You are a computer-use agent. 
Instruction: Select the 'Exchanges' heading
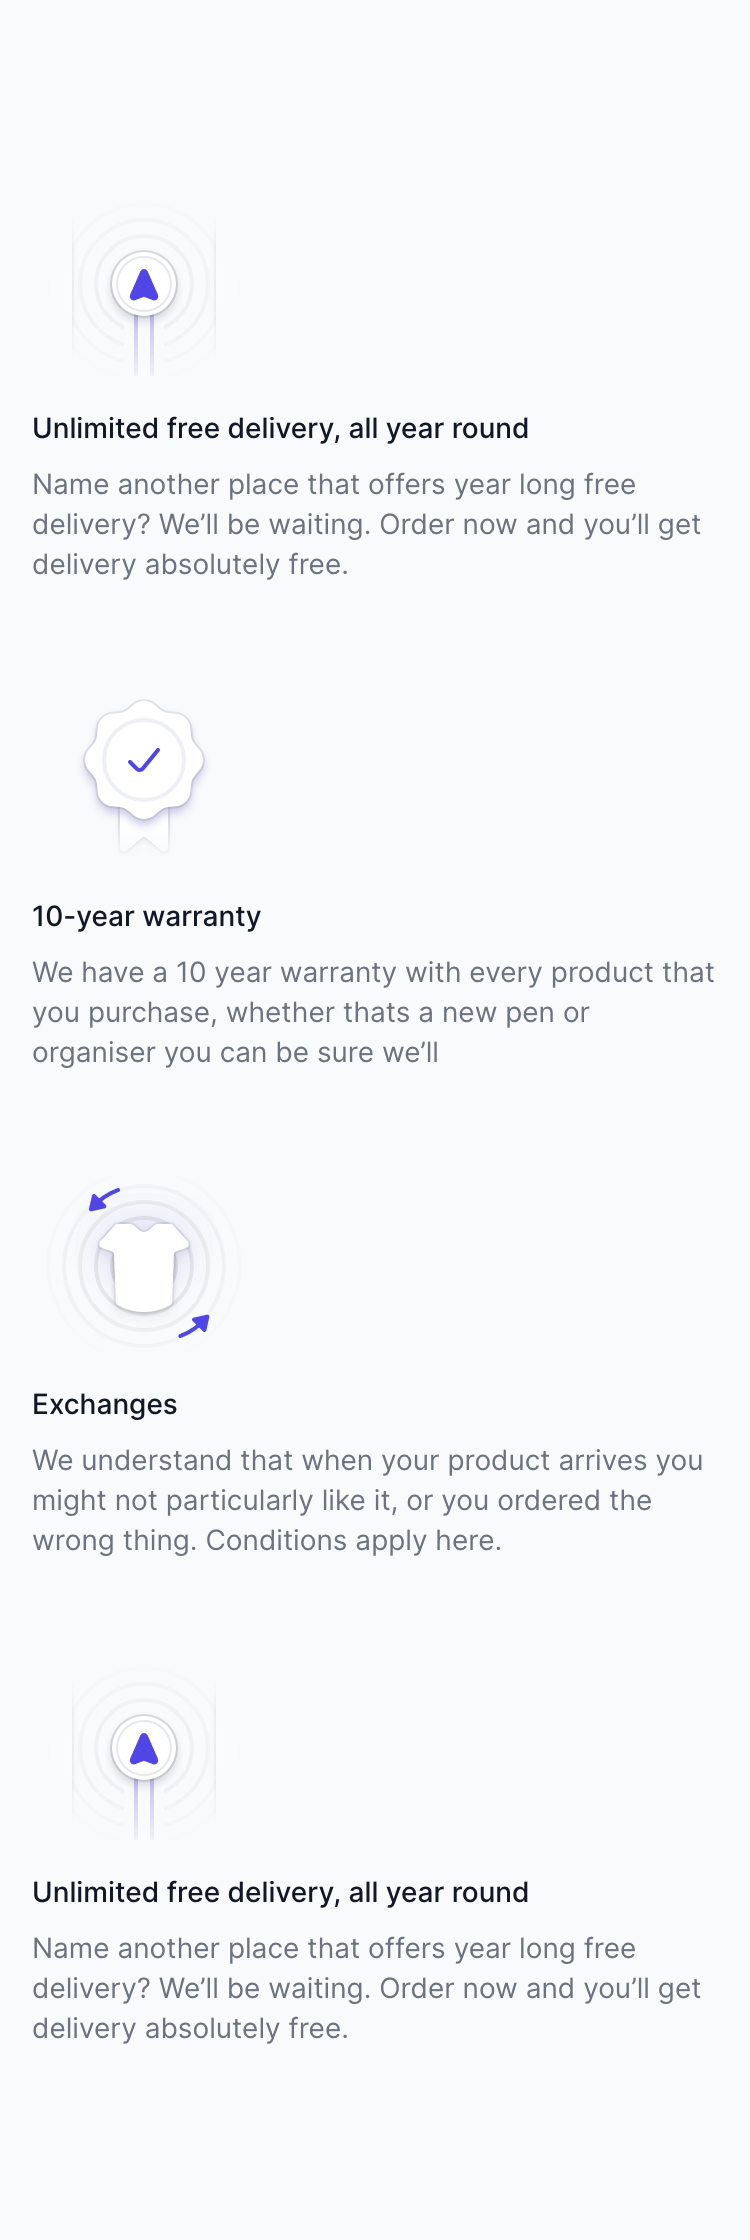104,1404
